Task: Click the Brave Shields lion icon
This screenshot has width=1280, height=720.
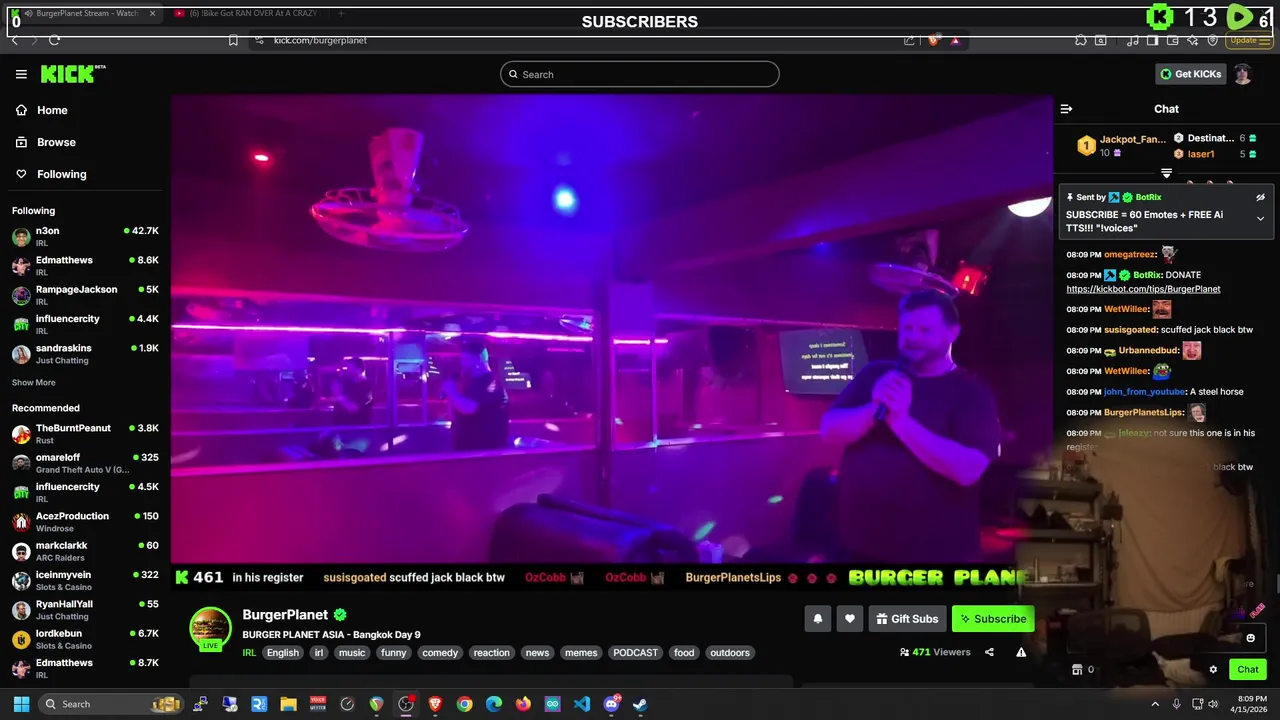Action: click(933, 40)
